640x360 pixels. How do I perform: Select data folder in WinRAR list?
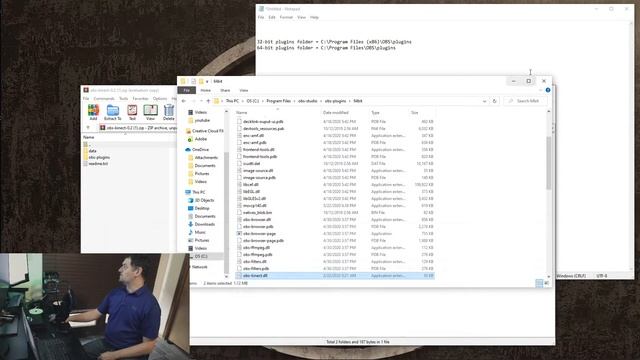coord(92,151)
